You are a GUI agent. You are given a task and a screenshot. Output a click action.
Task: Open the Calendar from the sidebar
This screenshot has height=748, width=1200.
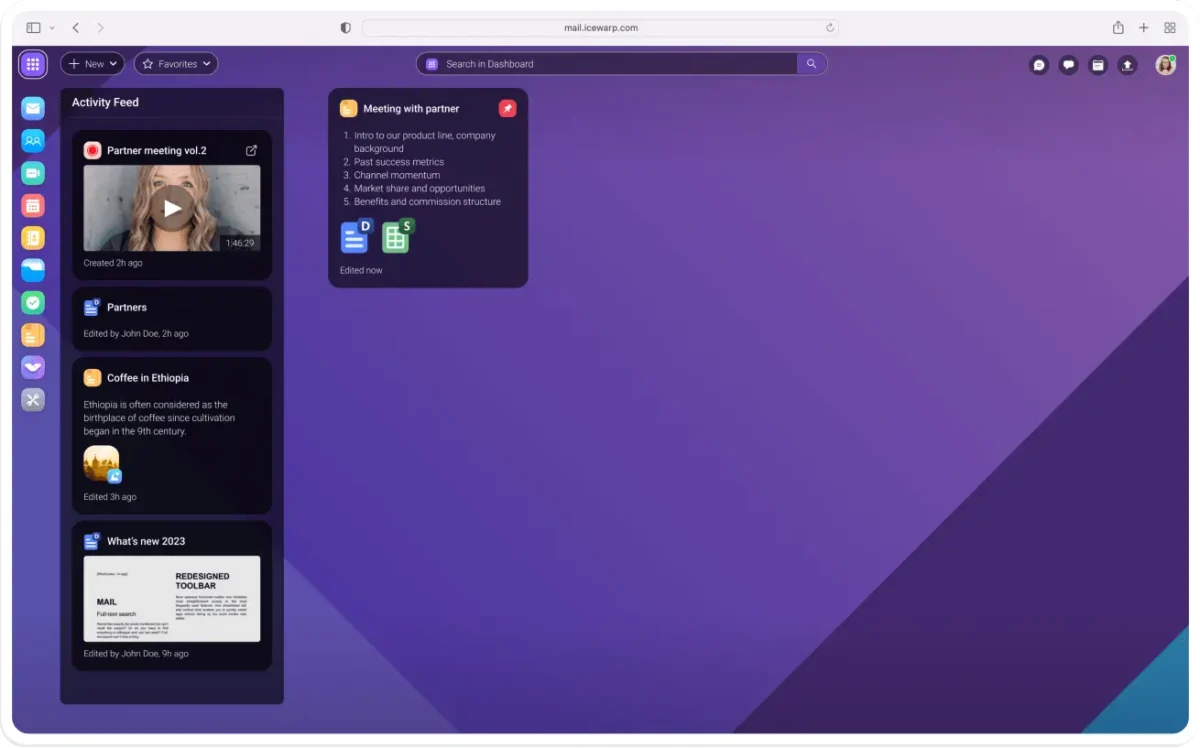coord(33,206)
